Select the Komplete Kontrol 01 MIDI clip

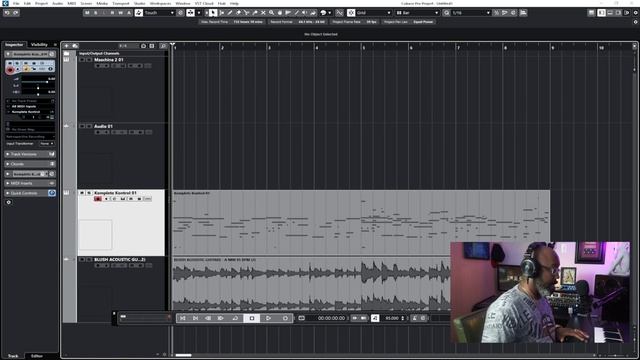[x=361, y=222]
